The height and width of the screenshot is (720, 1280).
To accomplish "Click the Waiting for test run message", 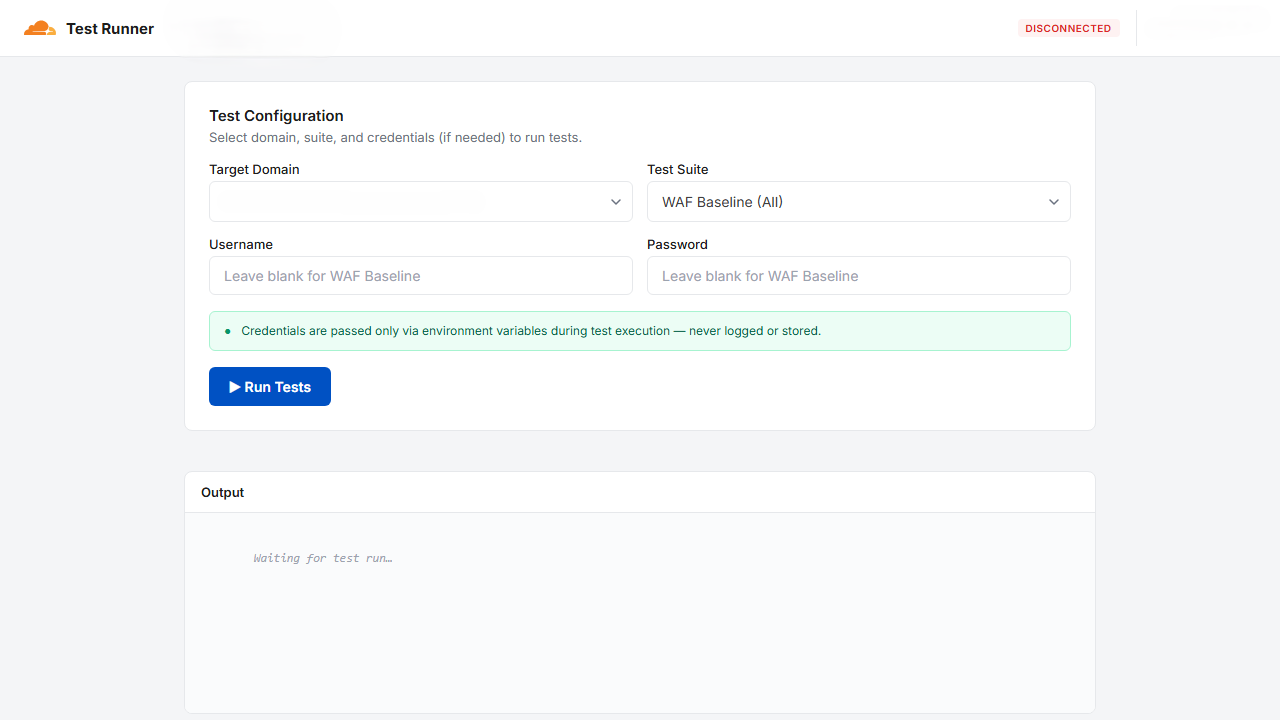I will point(323,558).
